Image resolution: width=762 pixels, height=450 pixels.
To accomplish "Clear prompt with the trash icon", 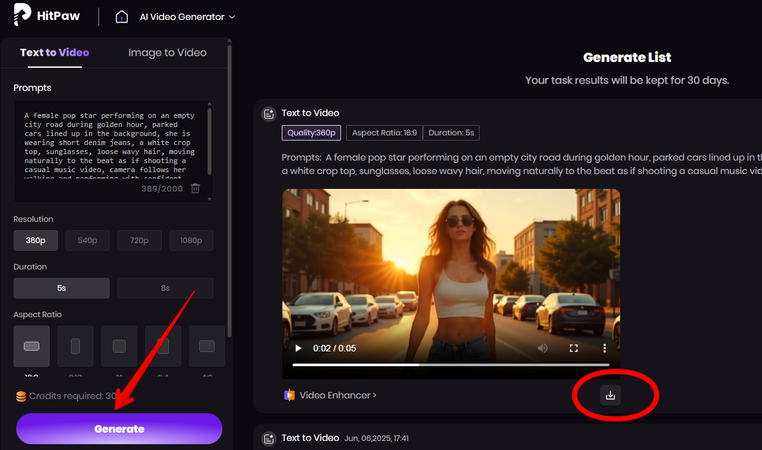I will [x=195, y=189].
